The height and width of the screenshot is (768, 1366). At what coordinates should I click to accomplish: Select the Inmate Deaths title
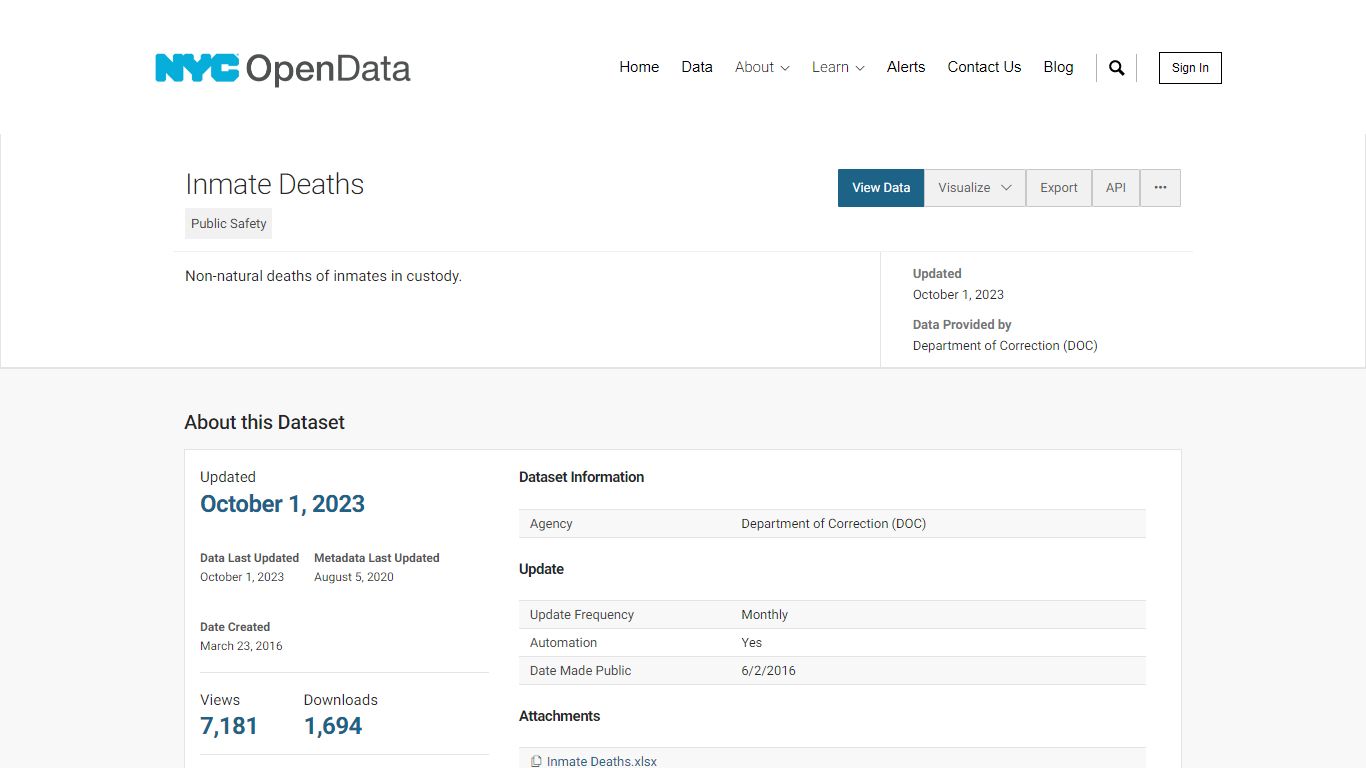coord(274,184)
